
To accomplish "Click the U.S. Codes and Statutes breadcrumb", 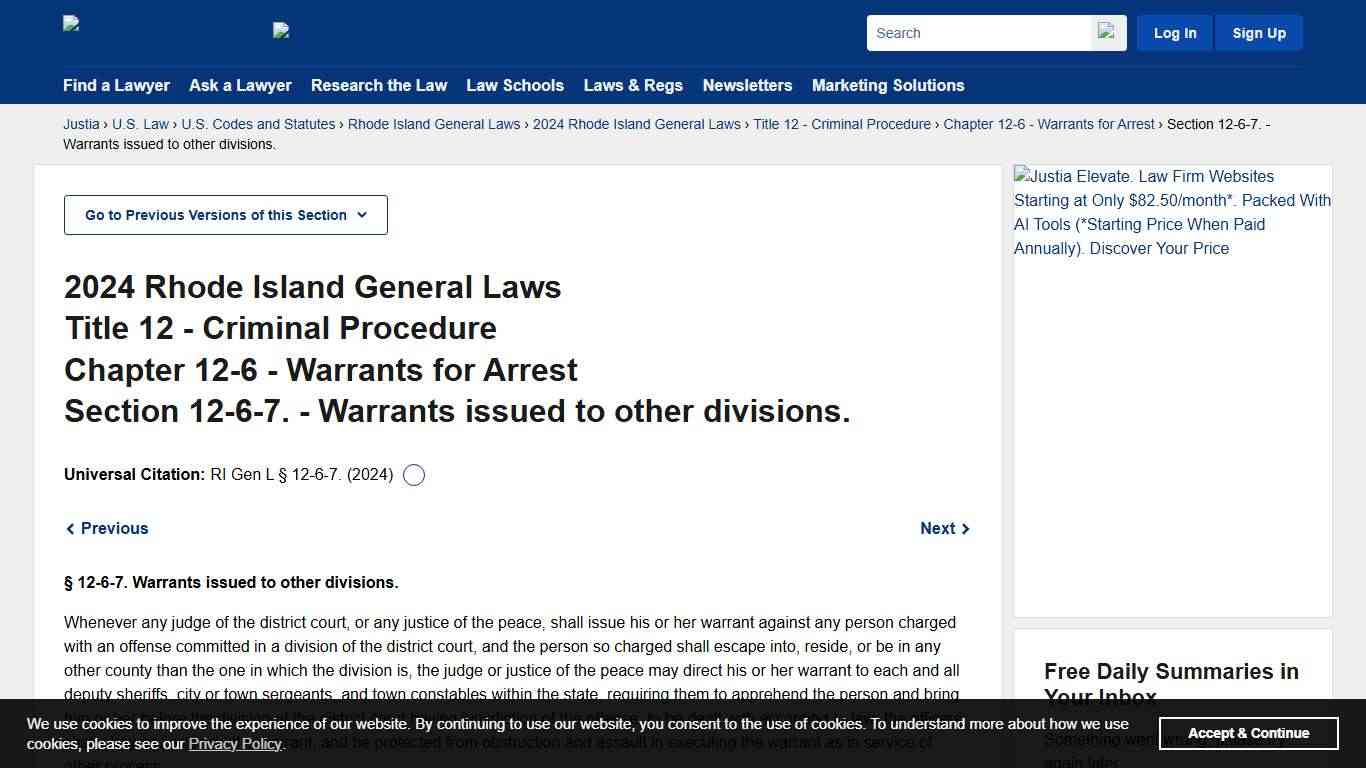I will (258, 124).
